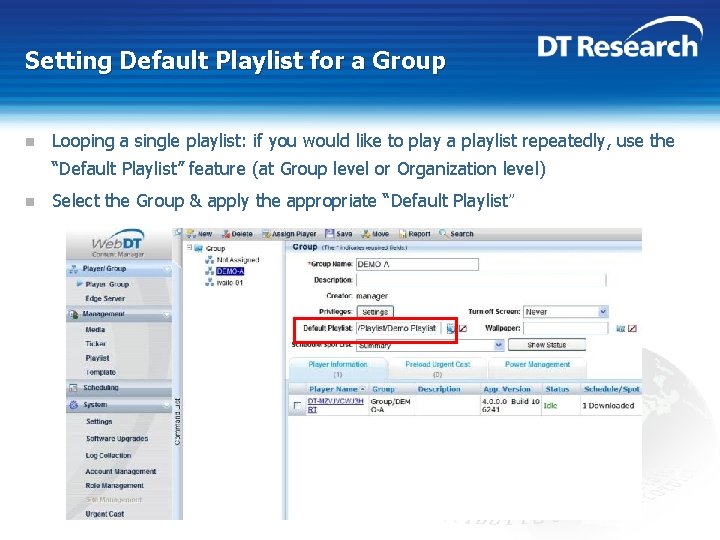
Task: Collapse the Management sidebar section
Action: click(x=166, y=315)
